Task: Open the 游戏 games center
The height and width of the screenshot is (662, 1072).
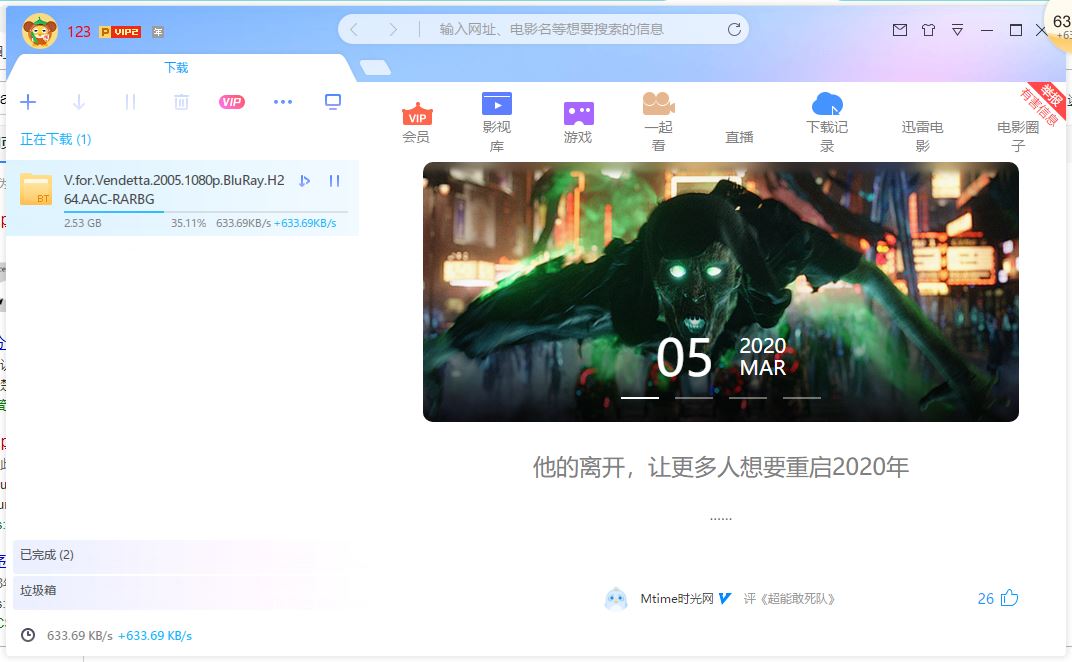Action: tap(578, 120)
